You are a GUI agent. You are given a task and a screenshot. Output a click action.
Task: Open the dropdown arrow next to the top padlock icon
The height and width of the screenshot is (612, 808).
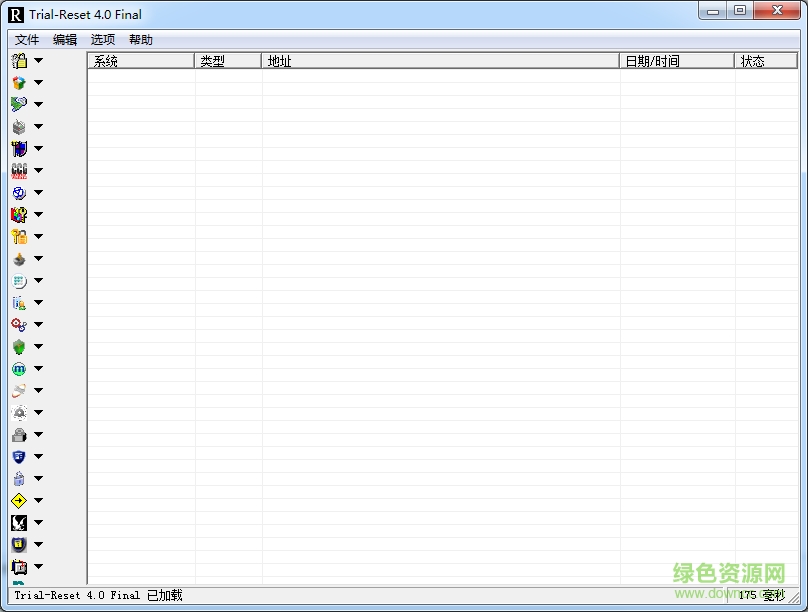coord(38,59)
